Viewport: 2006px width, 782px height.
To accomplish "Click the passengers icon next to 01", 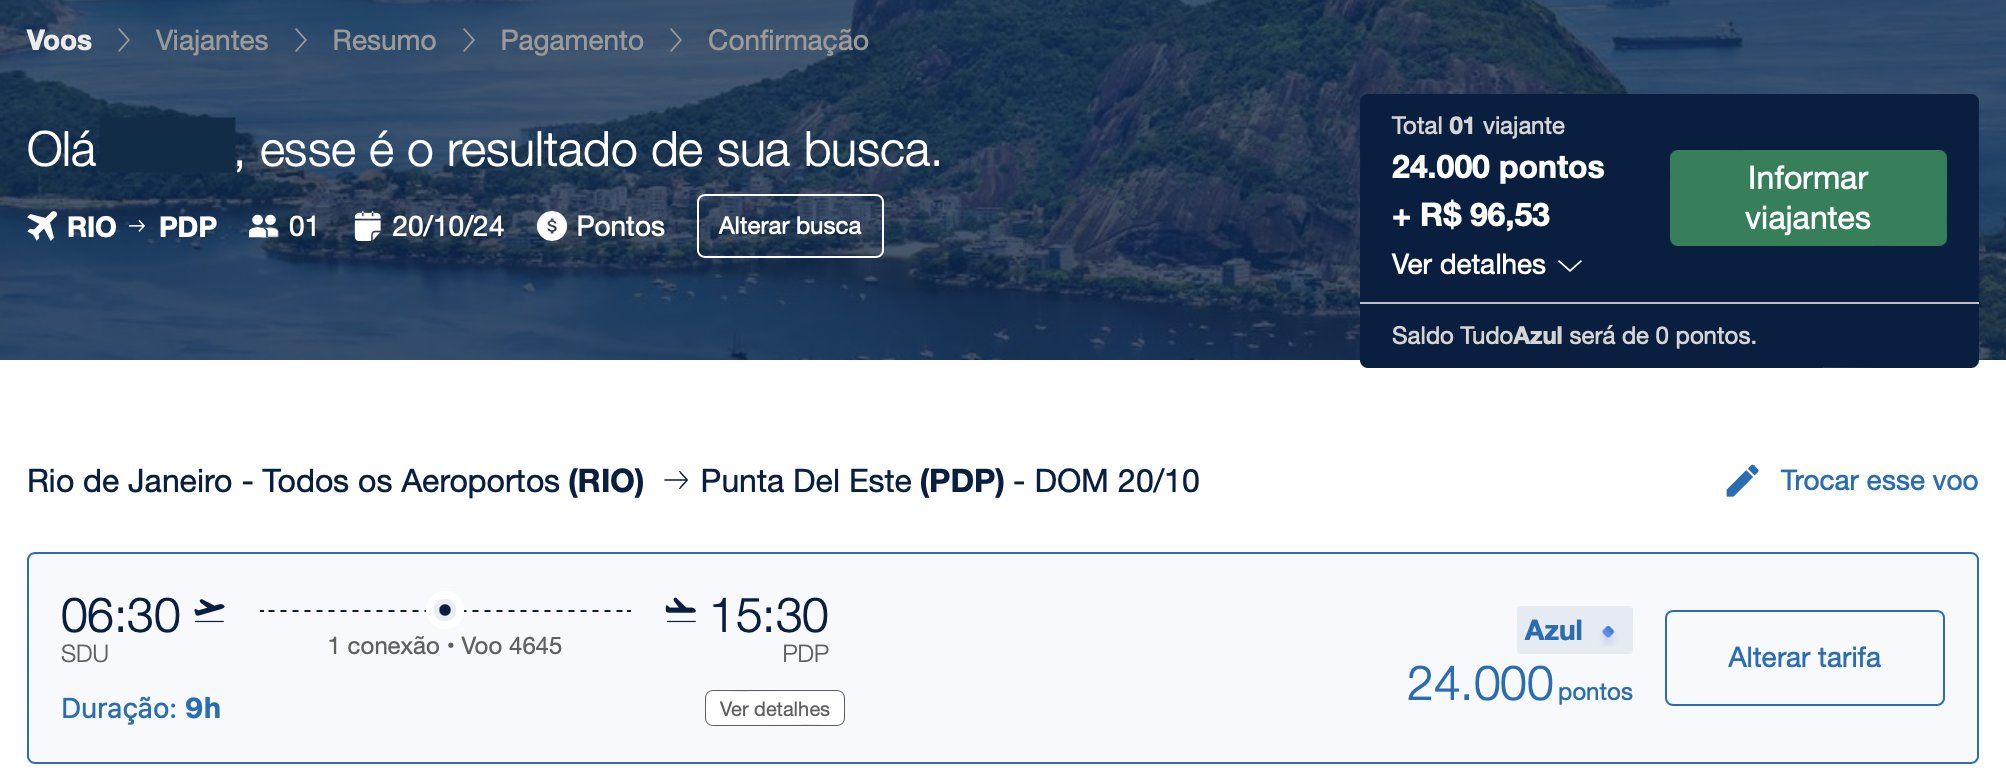I will pos(263,226).
